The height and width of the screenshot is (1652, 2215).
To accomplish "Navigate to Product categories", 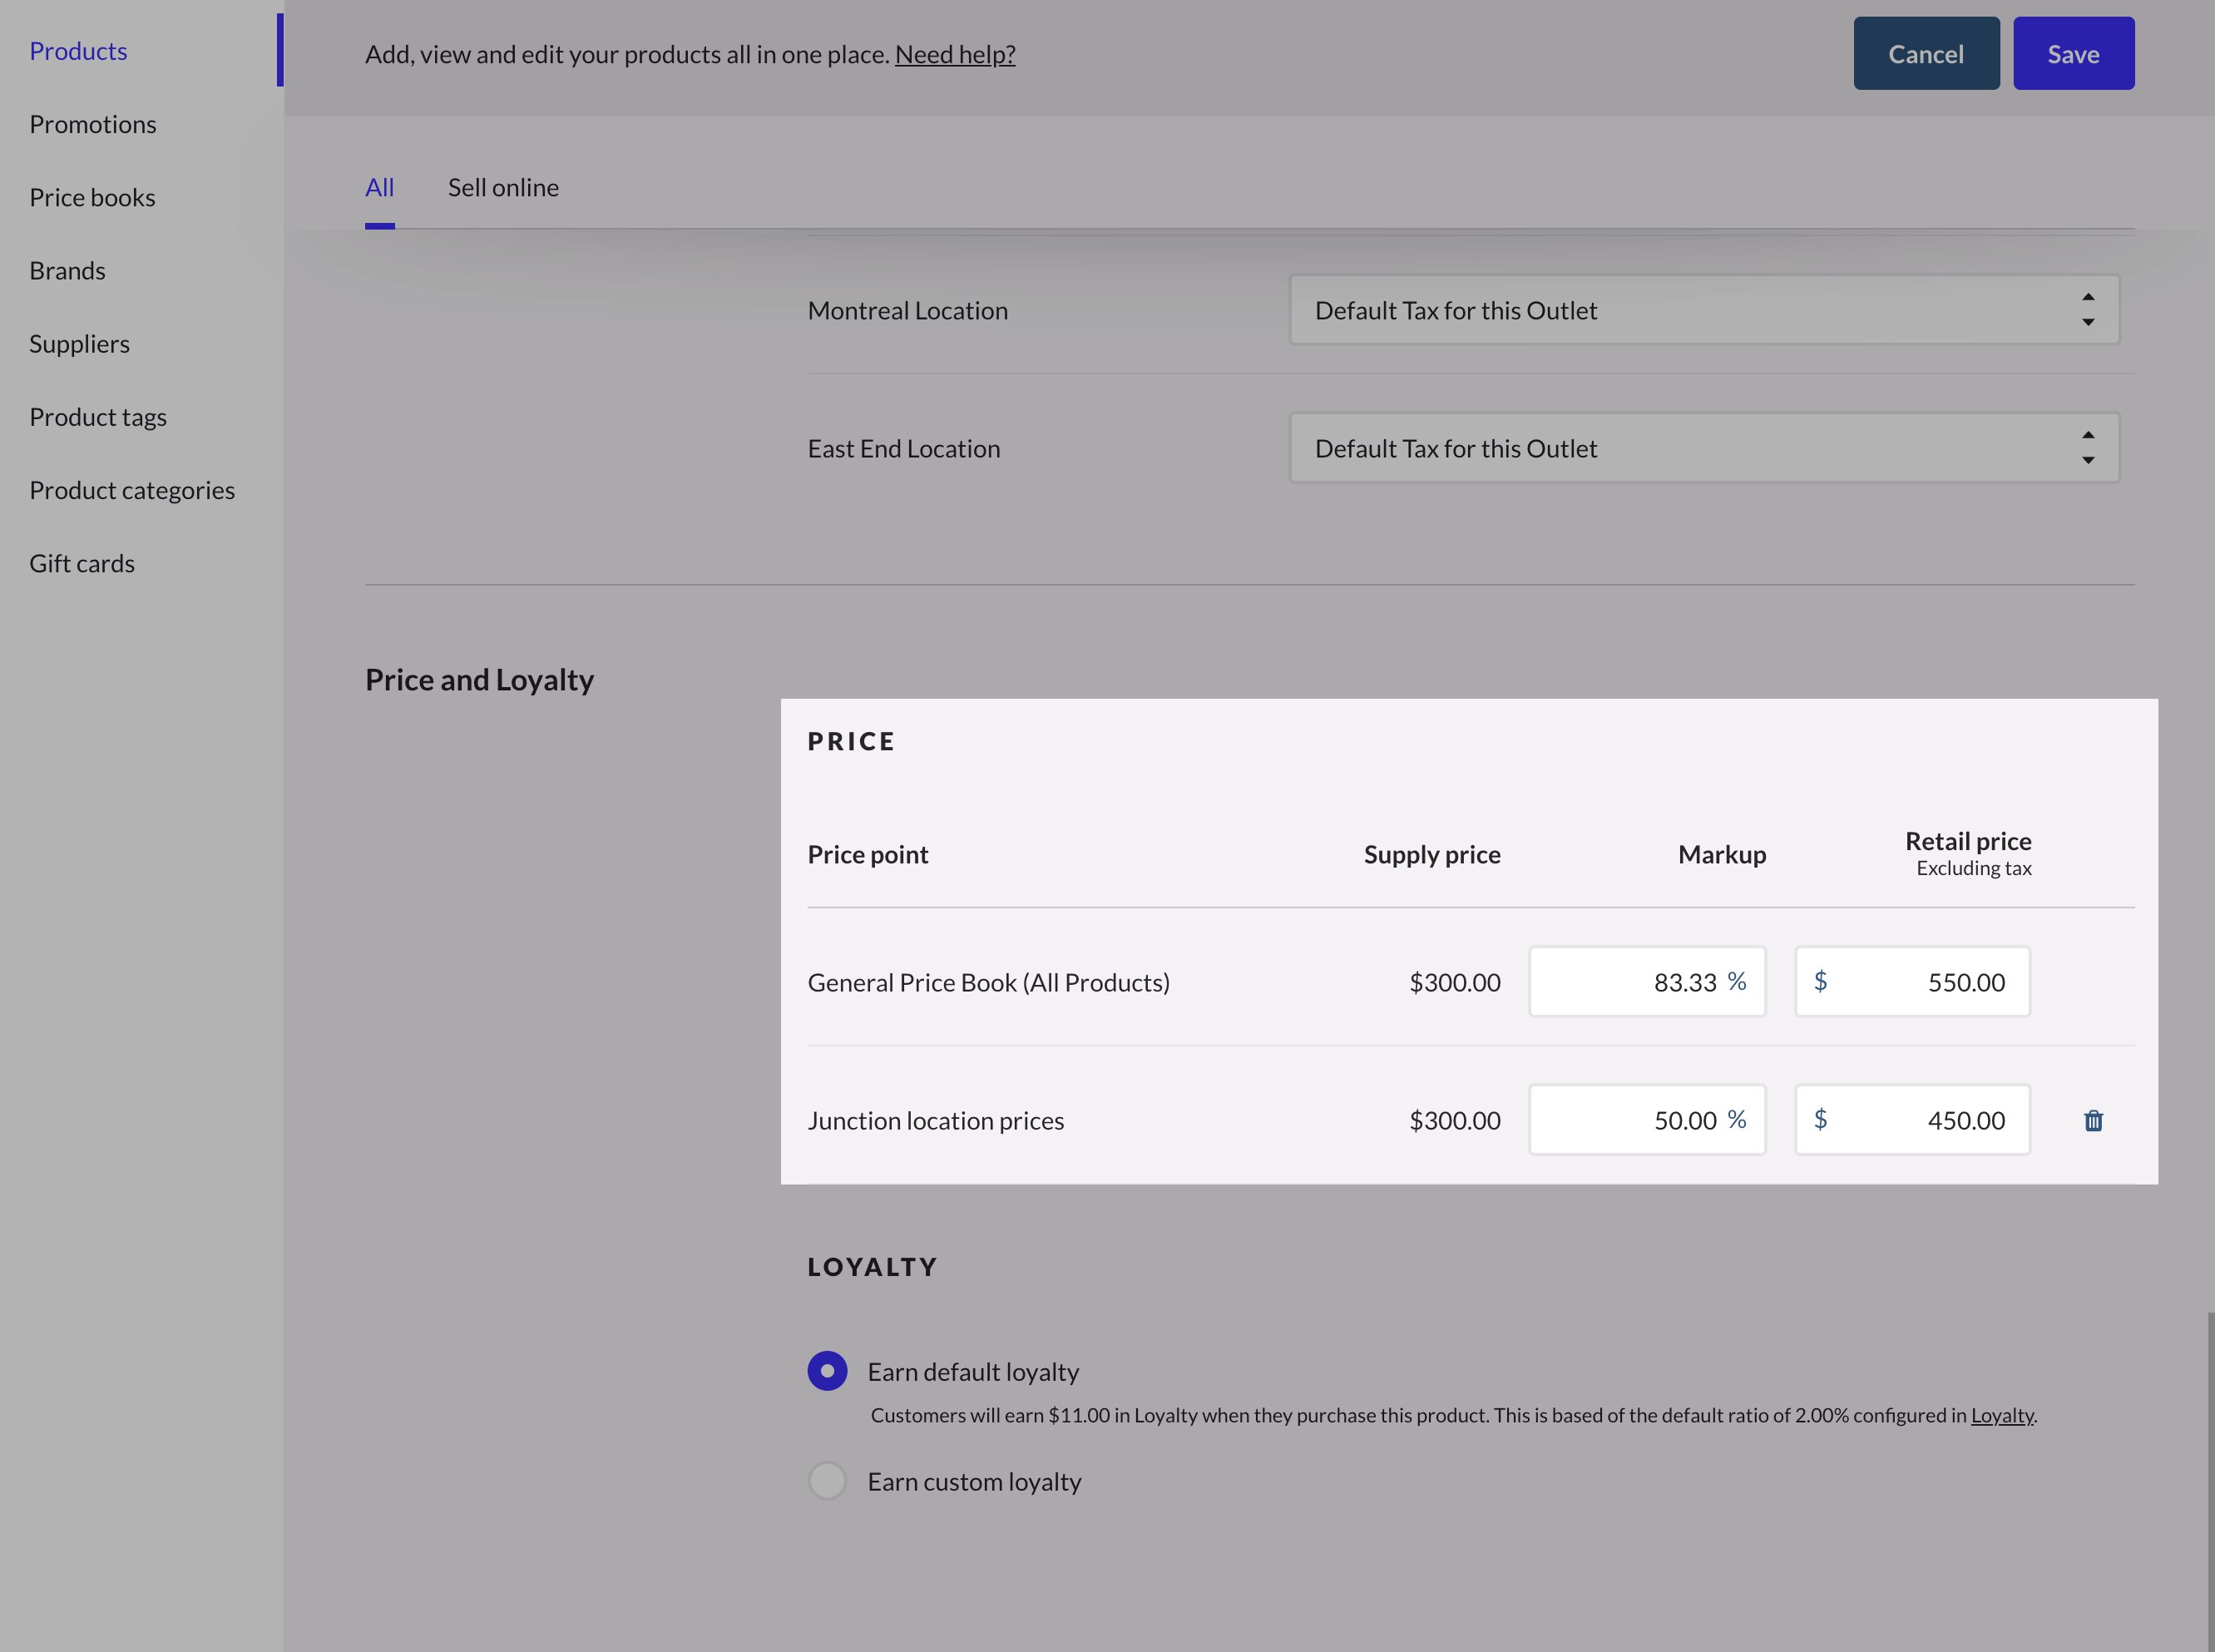I will tap(132, 490).
